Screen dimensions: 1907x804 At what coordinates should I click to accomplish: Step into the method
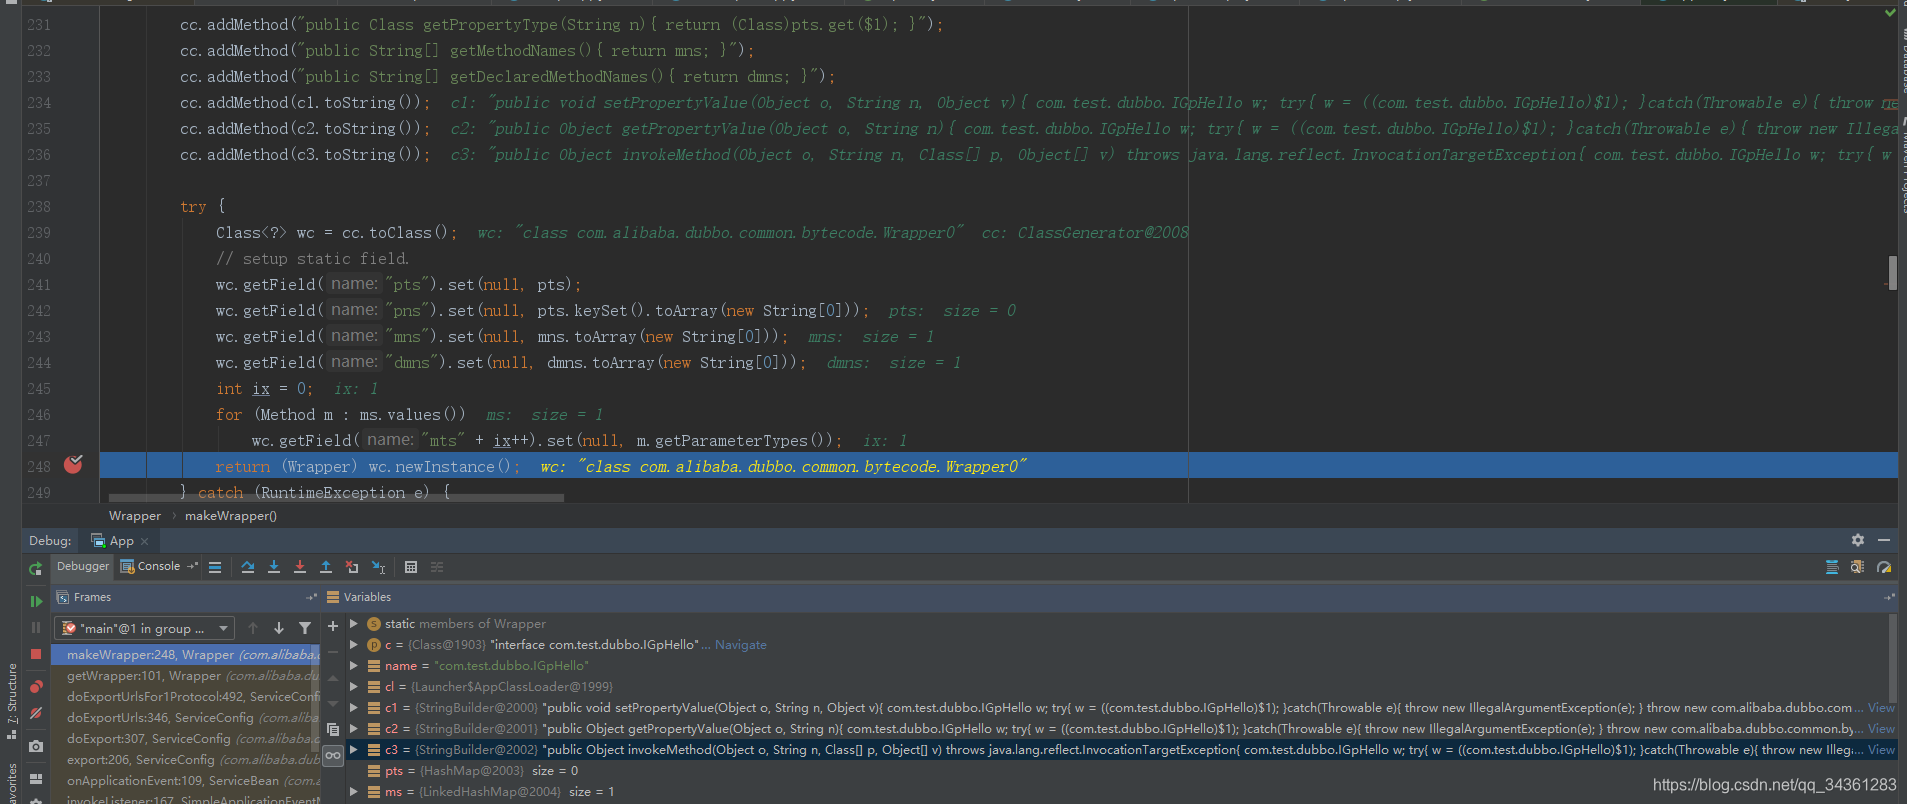pos(274,567)
